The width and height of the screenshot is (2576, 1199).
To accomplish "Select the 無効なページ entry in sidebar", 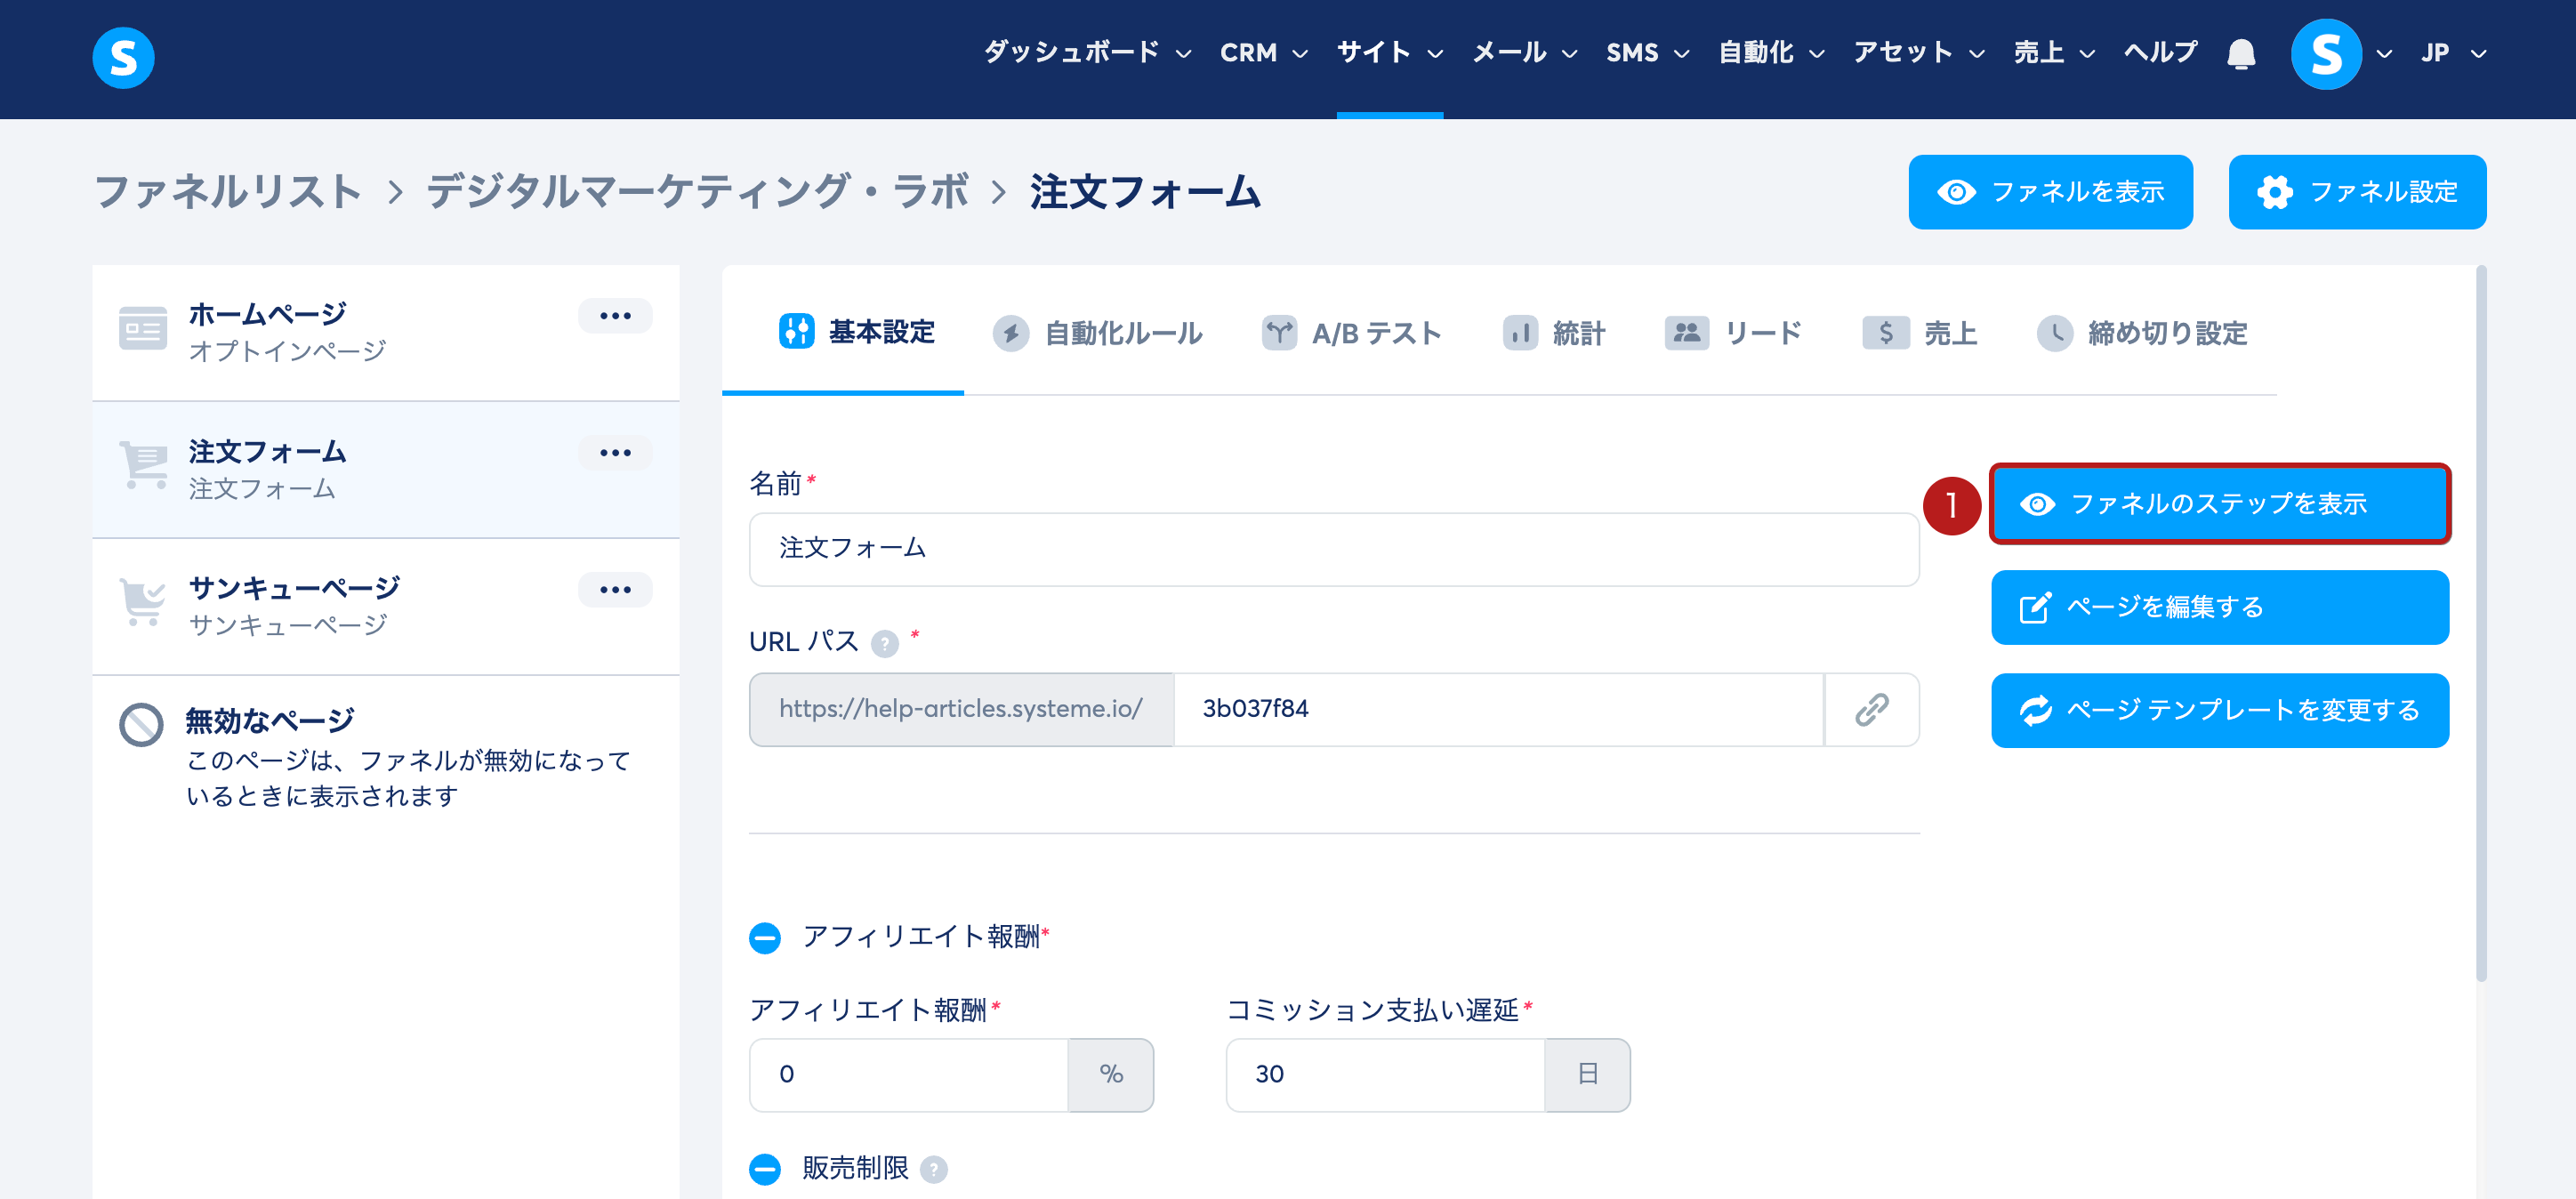I will (385, 757).
